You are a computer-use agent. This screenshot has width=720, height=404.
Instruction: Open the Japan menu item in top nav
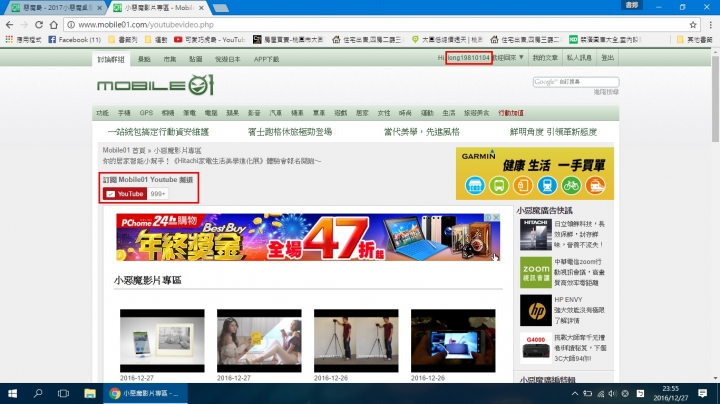click(x=227, y=59)
